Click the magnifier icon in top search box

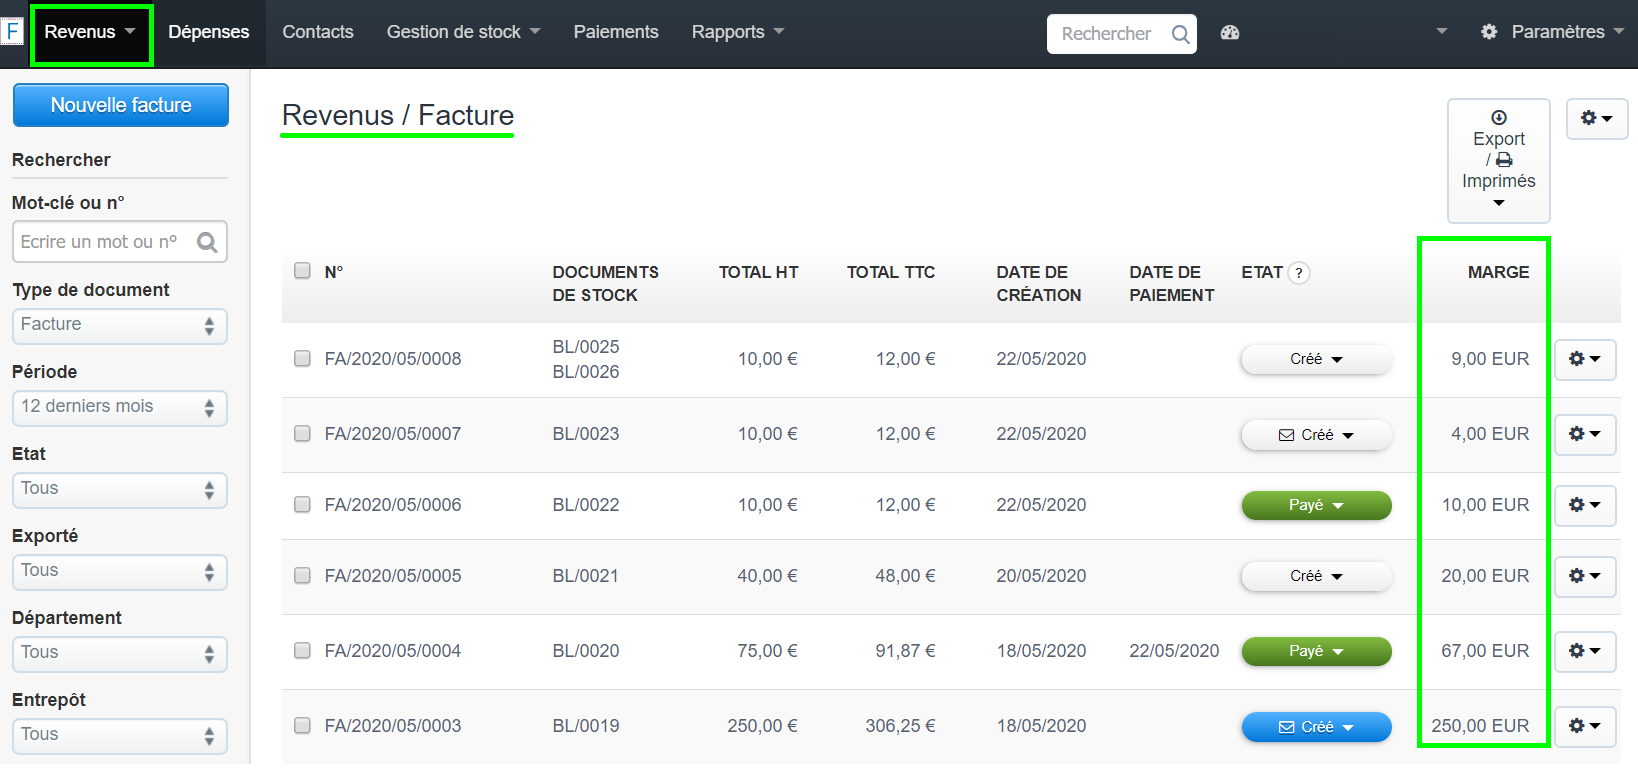pyautogui.click(x=1180, y=34)
